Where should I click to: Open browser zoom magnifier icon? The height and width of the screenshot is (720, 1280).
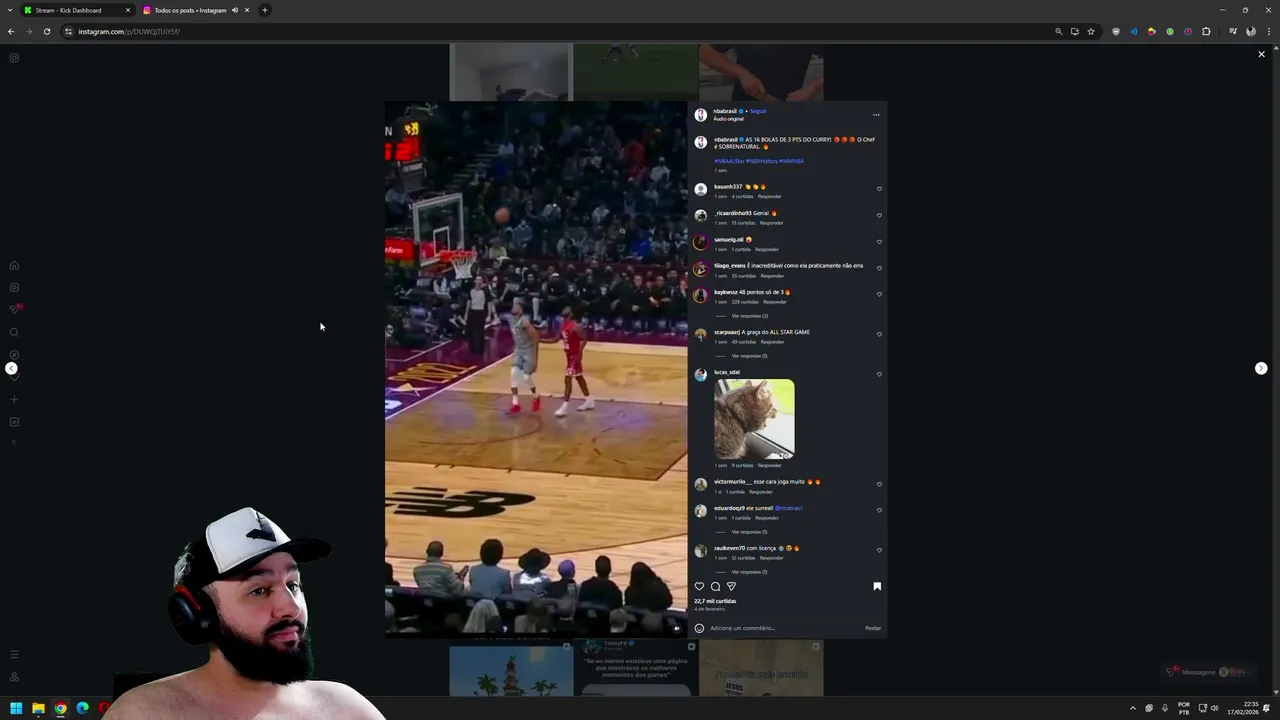(1059, 31)
